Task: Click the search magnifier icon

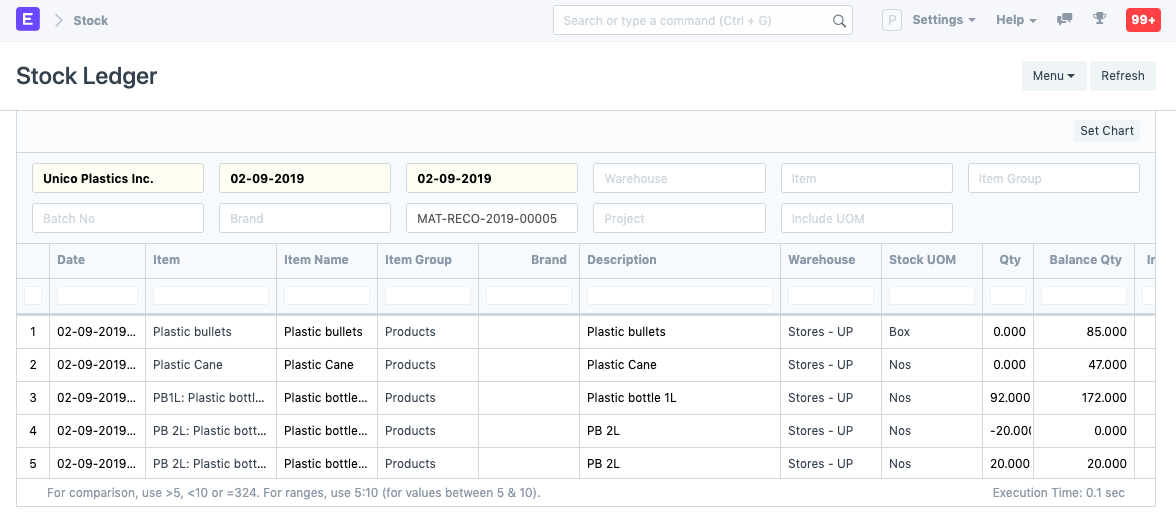Action: (x=839, y=21)
